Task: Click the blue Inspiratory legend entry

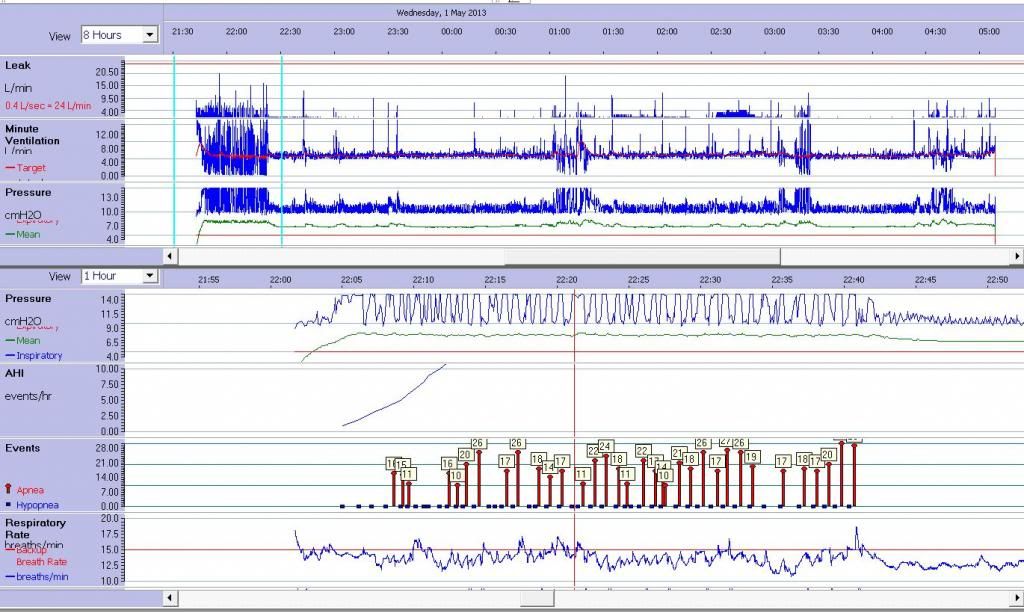Action: tap(33, 355)
